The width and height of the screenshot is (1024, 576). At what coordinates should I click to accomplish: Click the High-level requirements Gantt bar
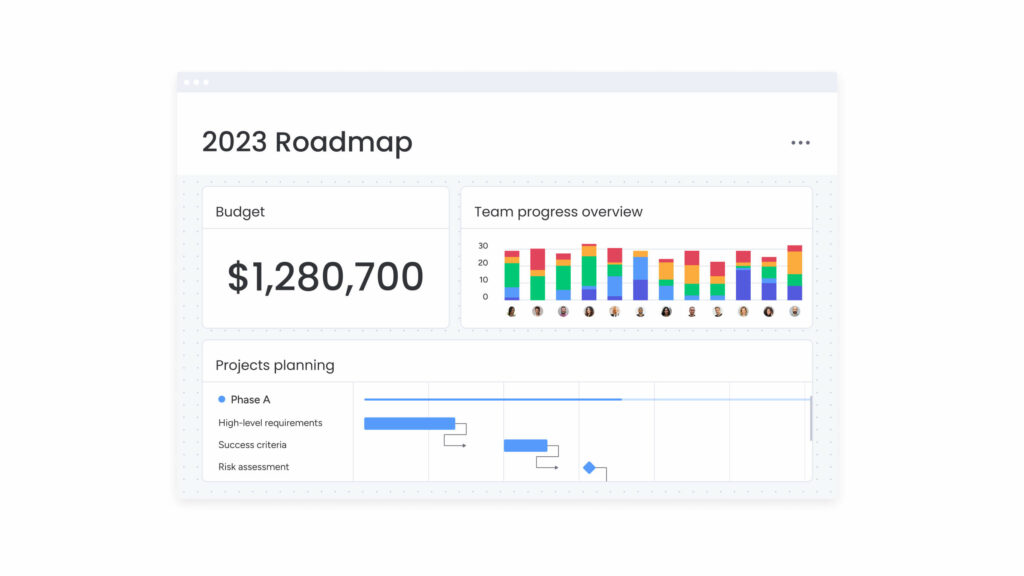[409, 423]
